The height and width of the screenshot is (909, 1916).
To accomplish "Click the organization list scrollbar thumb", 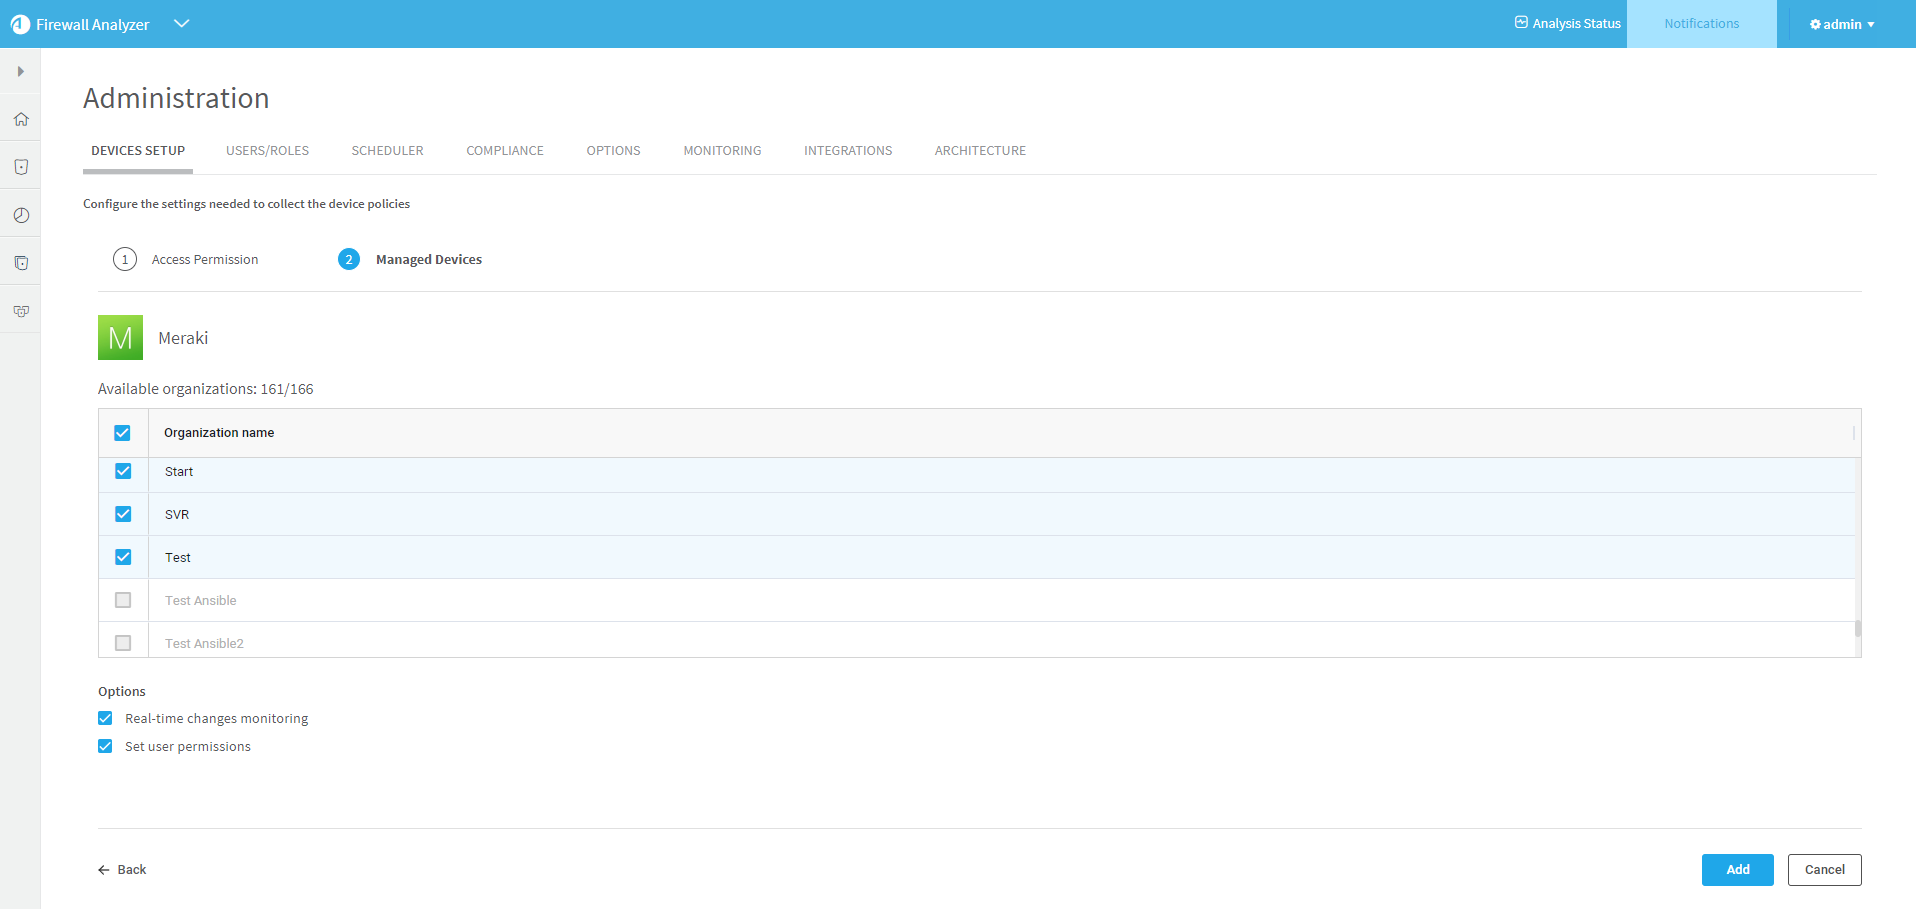I will click(x=1857, y=629).
